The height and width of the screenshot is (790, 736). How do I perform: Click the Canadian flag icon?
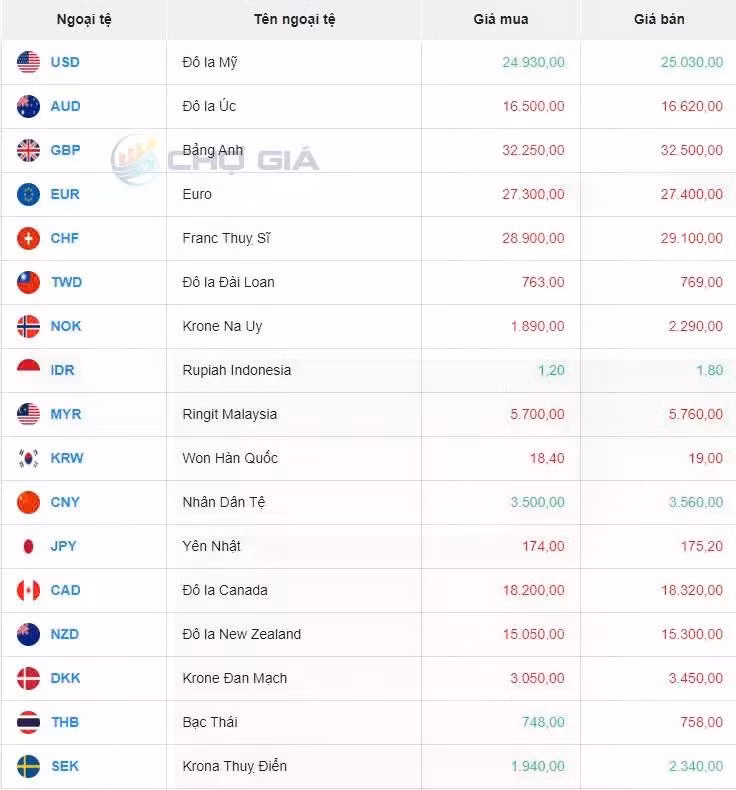[x=28, y=590]
